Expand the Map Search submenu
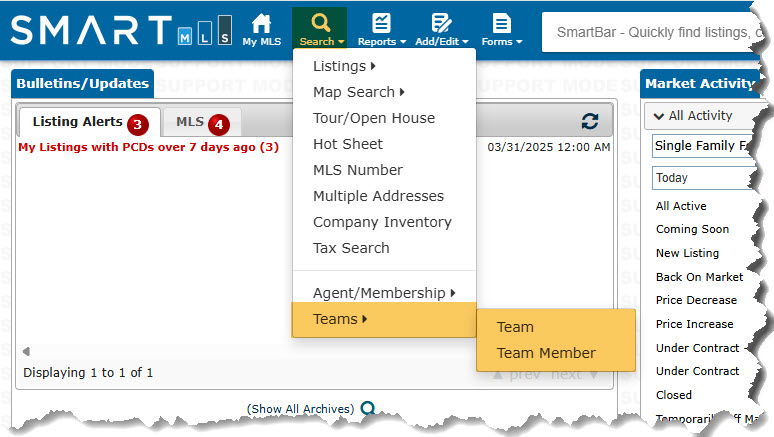This screenshot has width=774, height=437. point(359,92)
